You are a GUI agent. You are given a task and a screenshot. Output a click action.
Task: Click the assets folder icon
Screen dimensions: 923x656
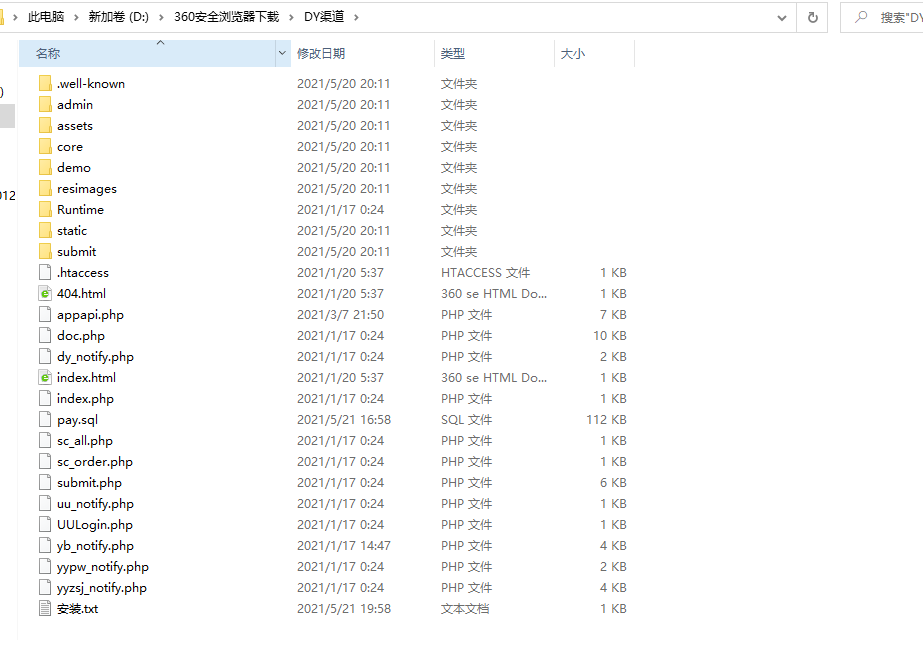pos(45,125)
